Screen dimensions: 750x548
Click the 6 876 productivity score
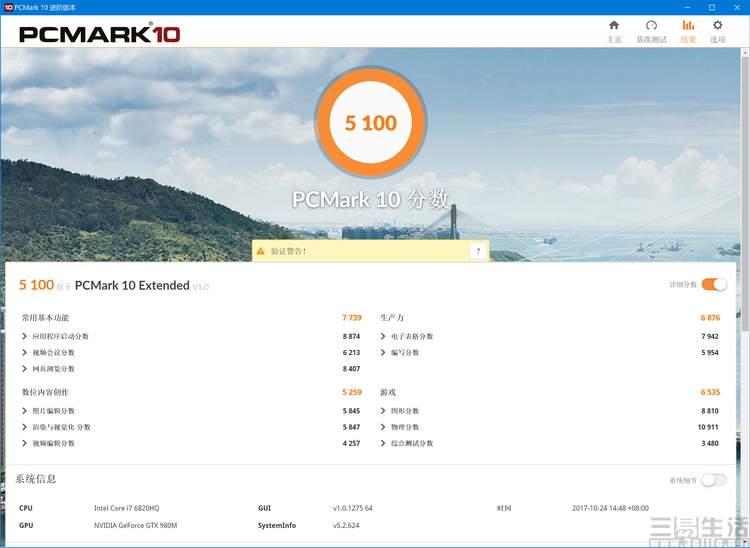(710, 318)
